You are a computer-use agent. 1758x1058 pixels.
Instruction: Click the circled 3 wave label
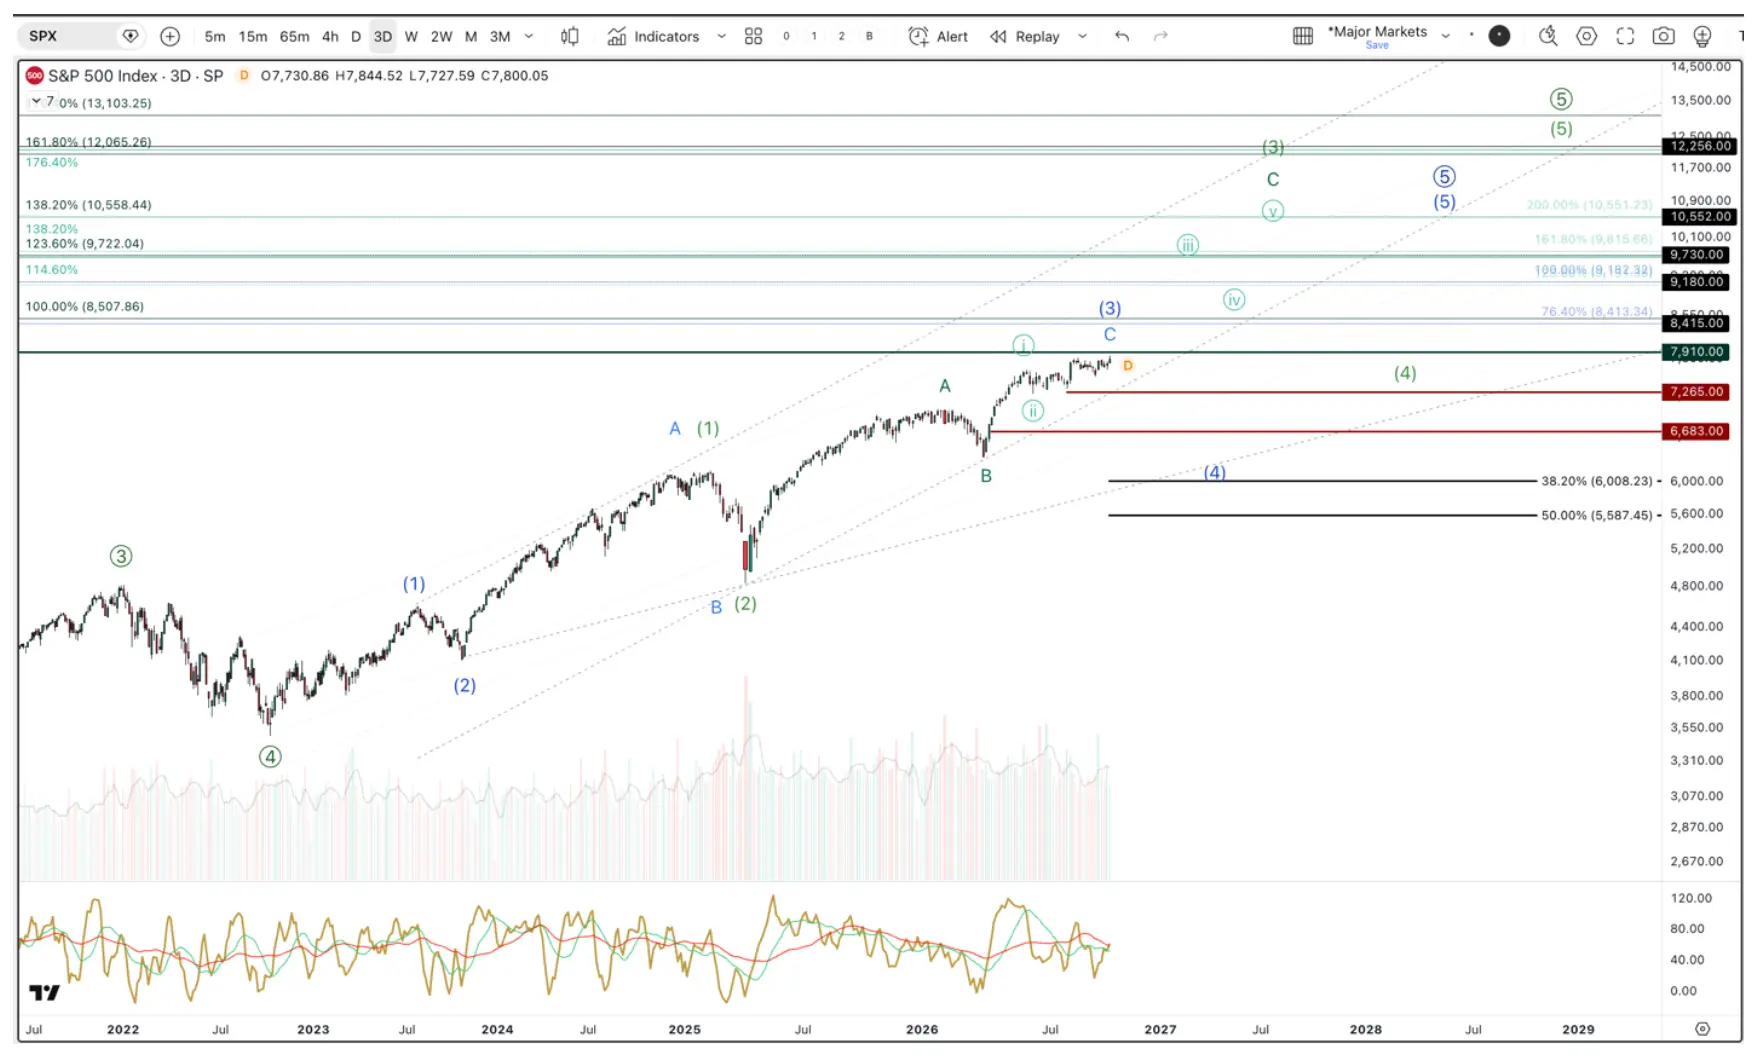click(x=121, y=556)
